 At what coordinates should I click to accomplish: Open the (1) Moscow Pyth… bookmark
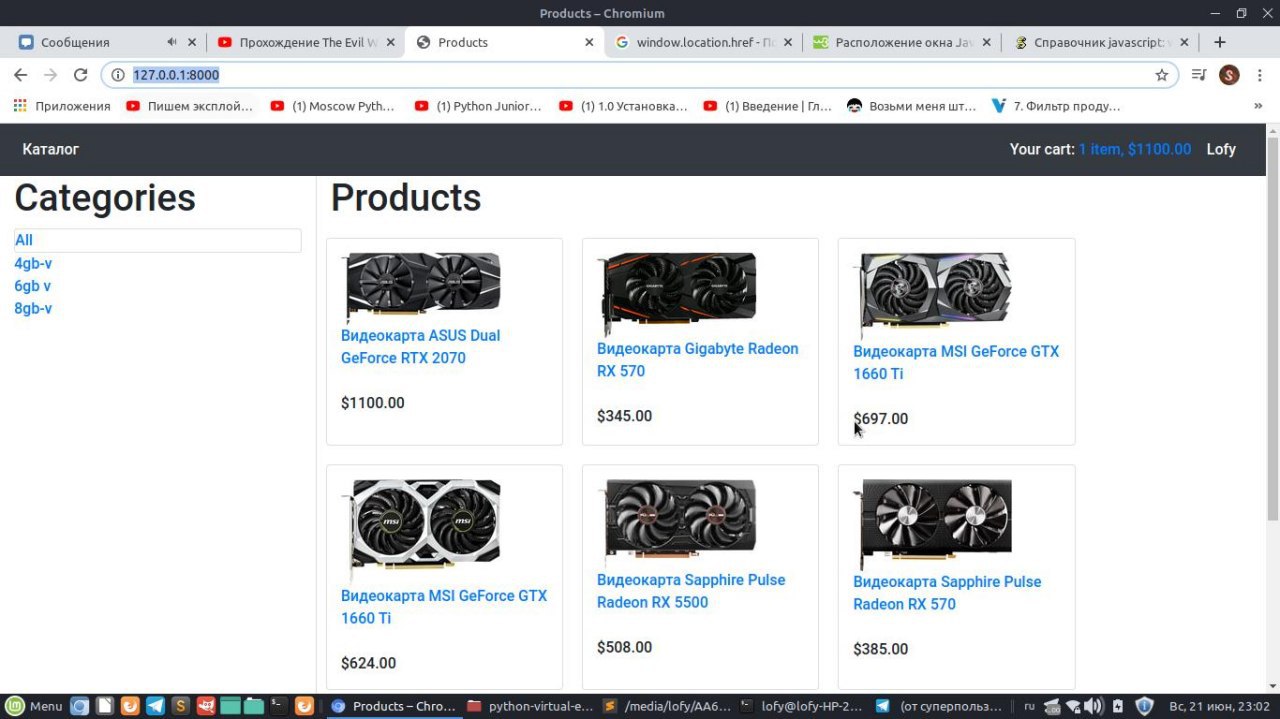(x=333, y=106)
